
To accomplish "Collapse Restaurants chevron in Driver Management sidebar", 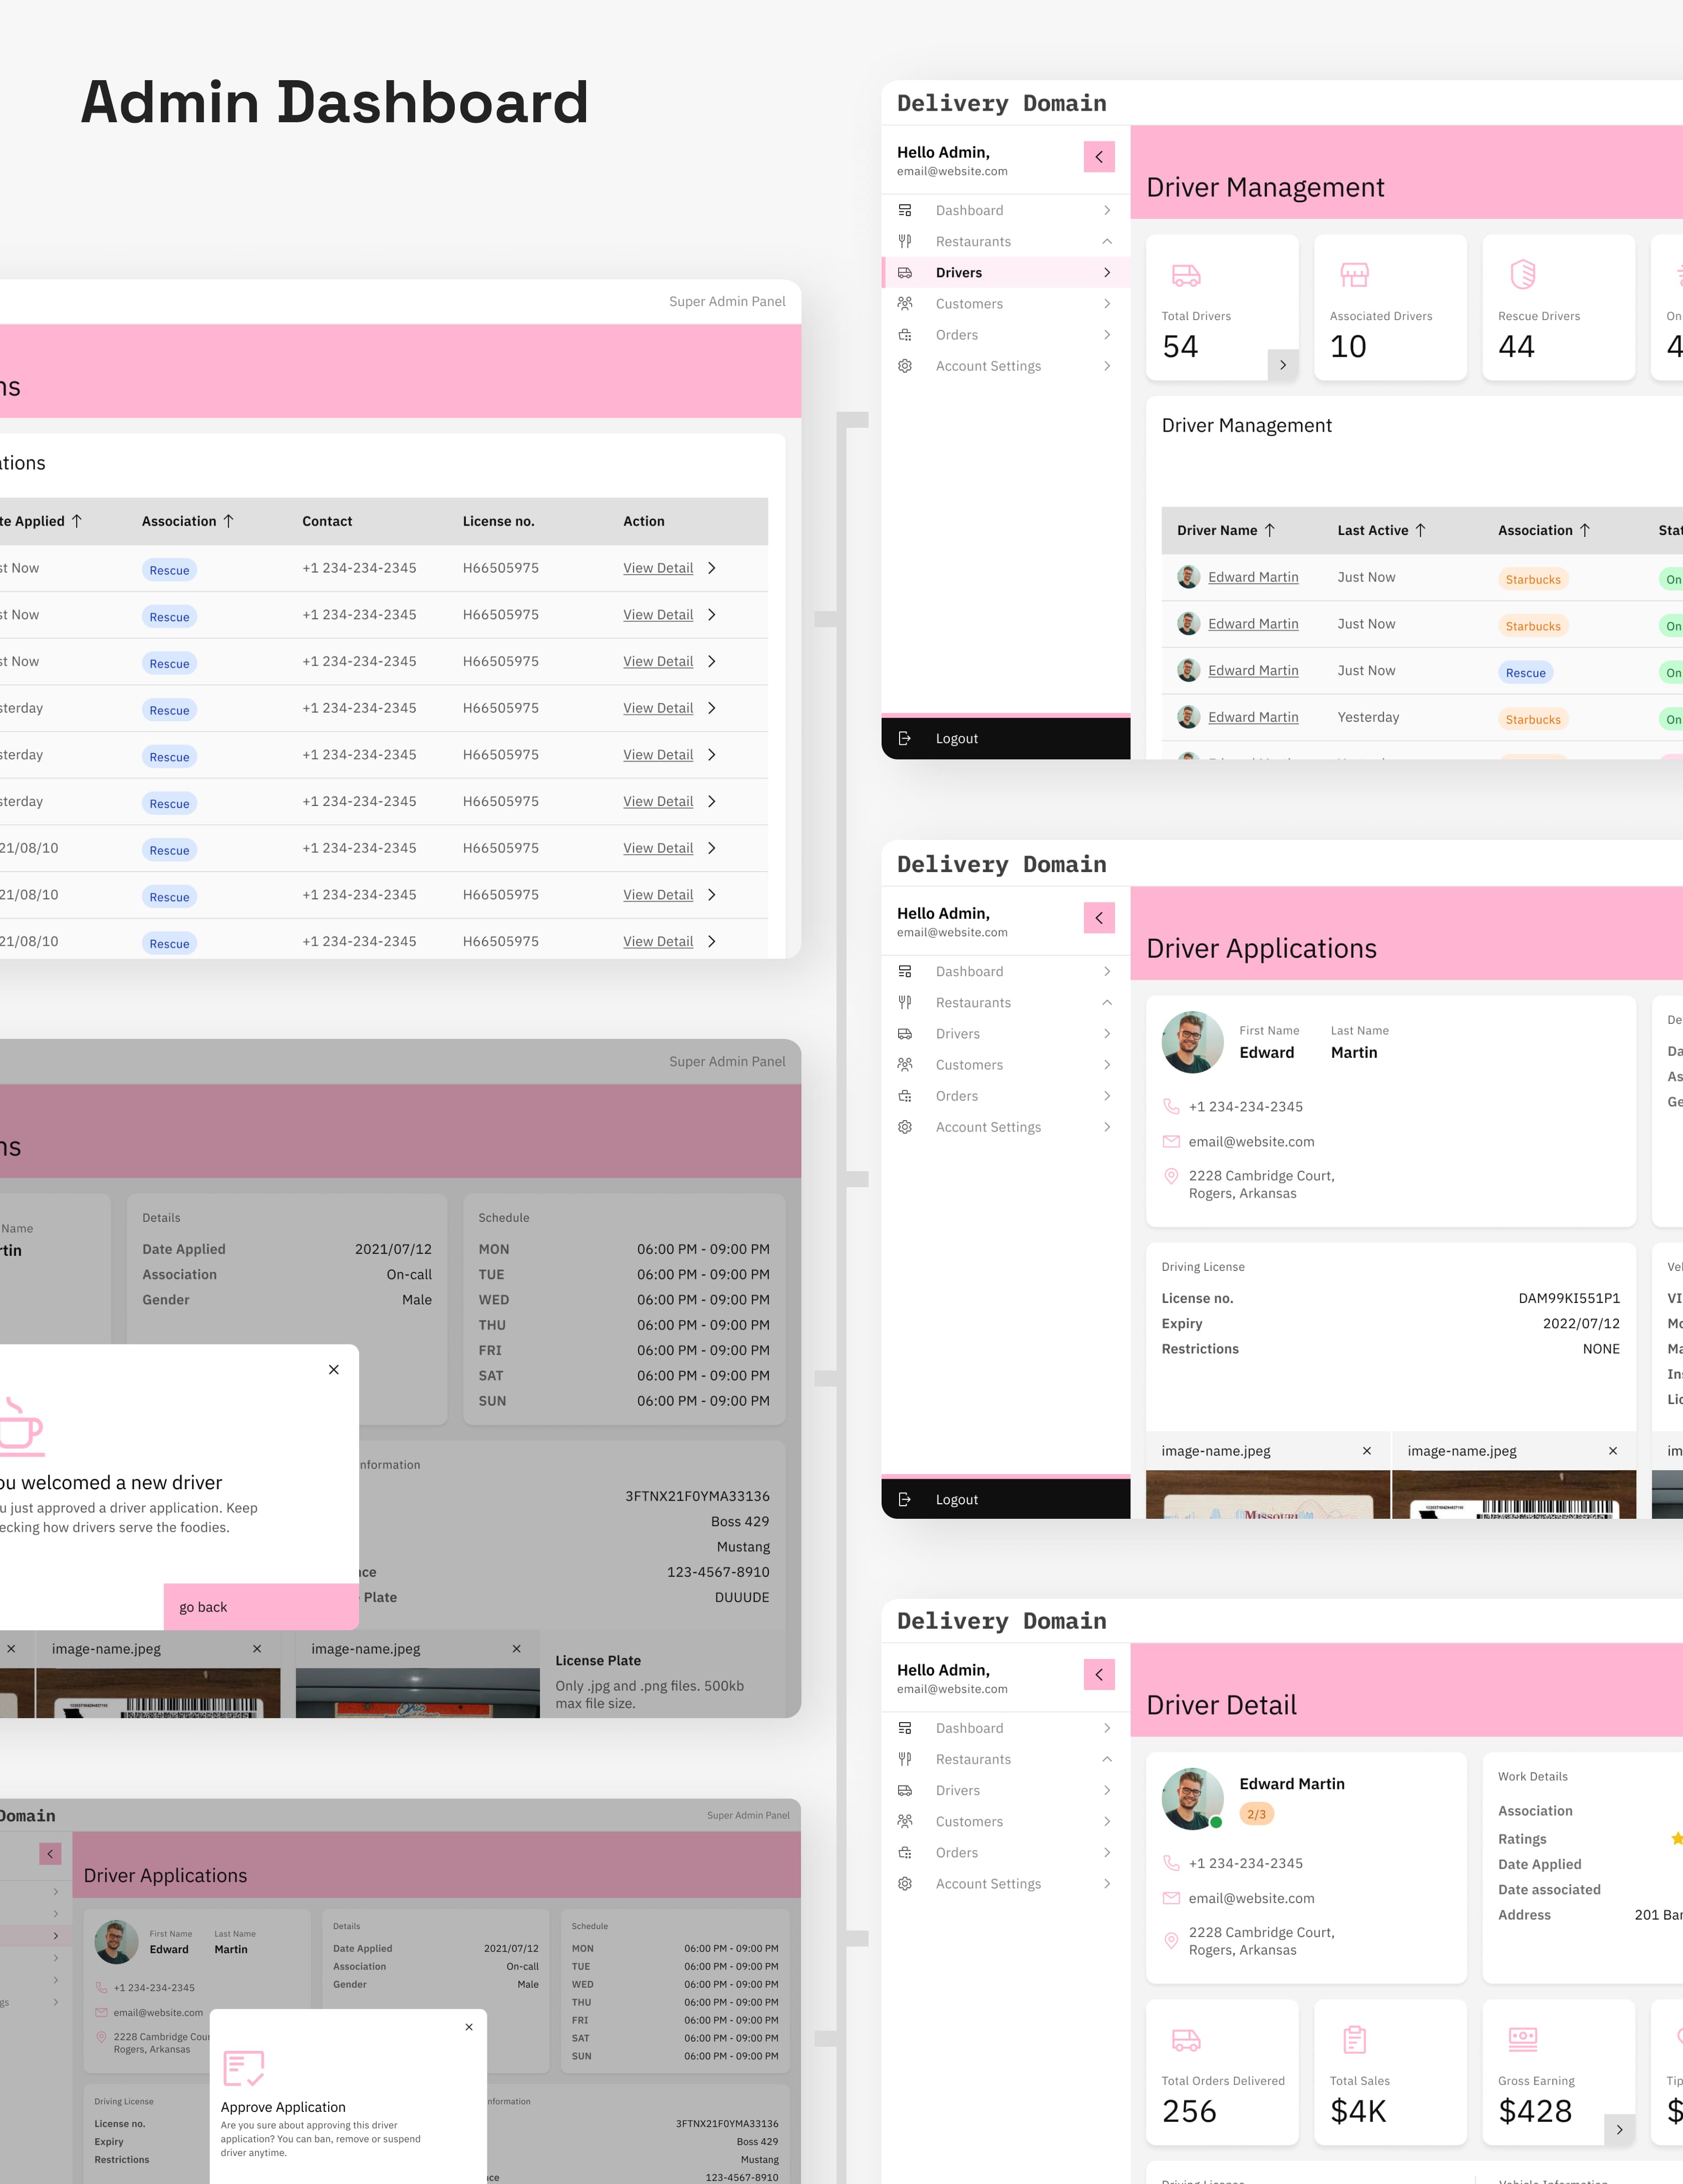I will click(x=1107, y=241).
